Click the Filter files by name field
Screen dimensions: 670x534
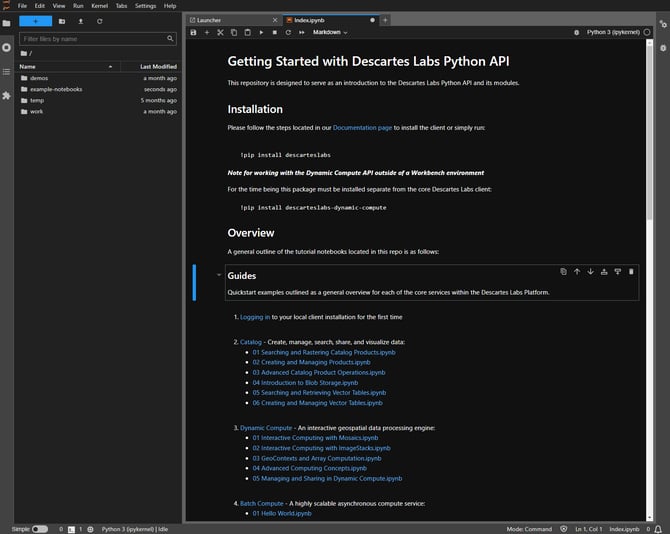(x=97, y=39)
